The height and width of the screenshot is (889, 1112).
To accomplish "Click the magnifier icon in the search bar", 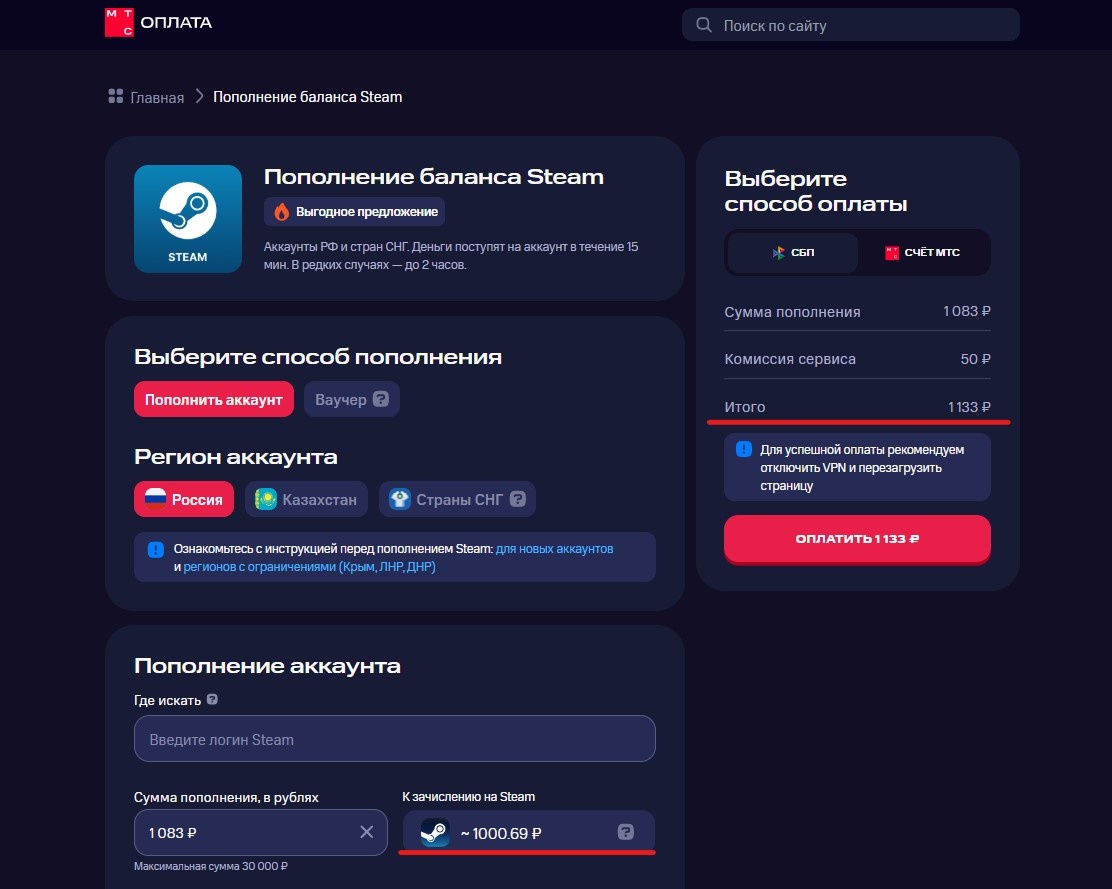I will click(x=704, y=24).
